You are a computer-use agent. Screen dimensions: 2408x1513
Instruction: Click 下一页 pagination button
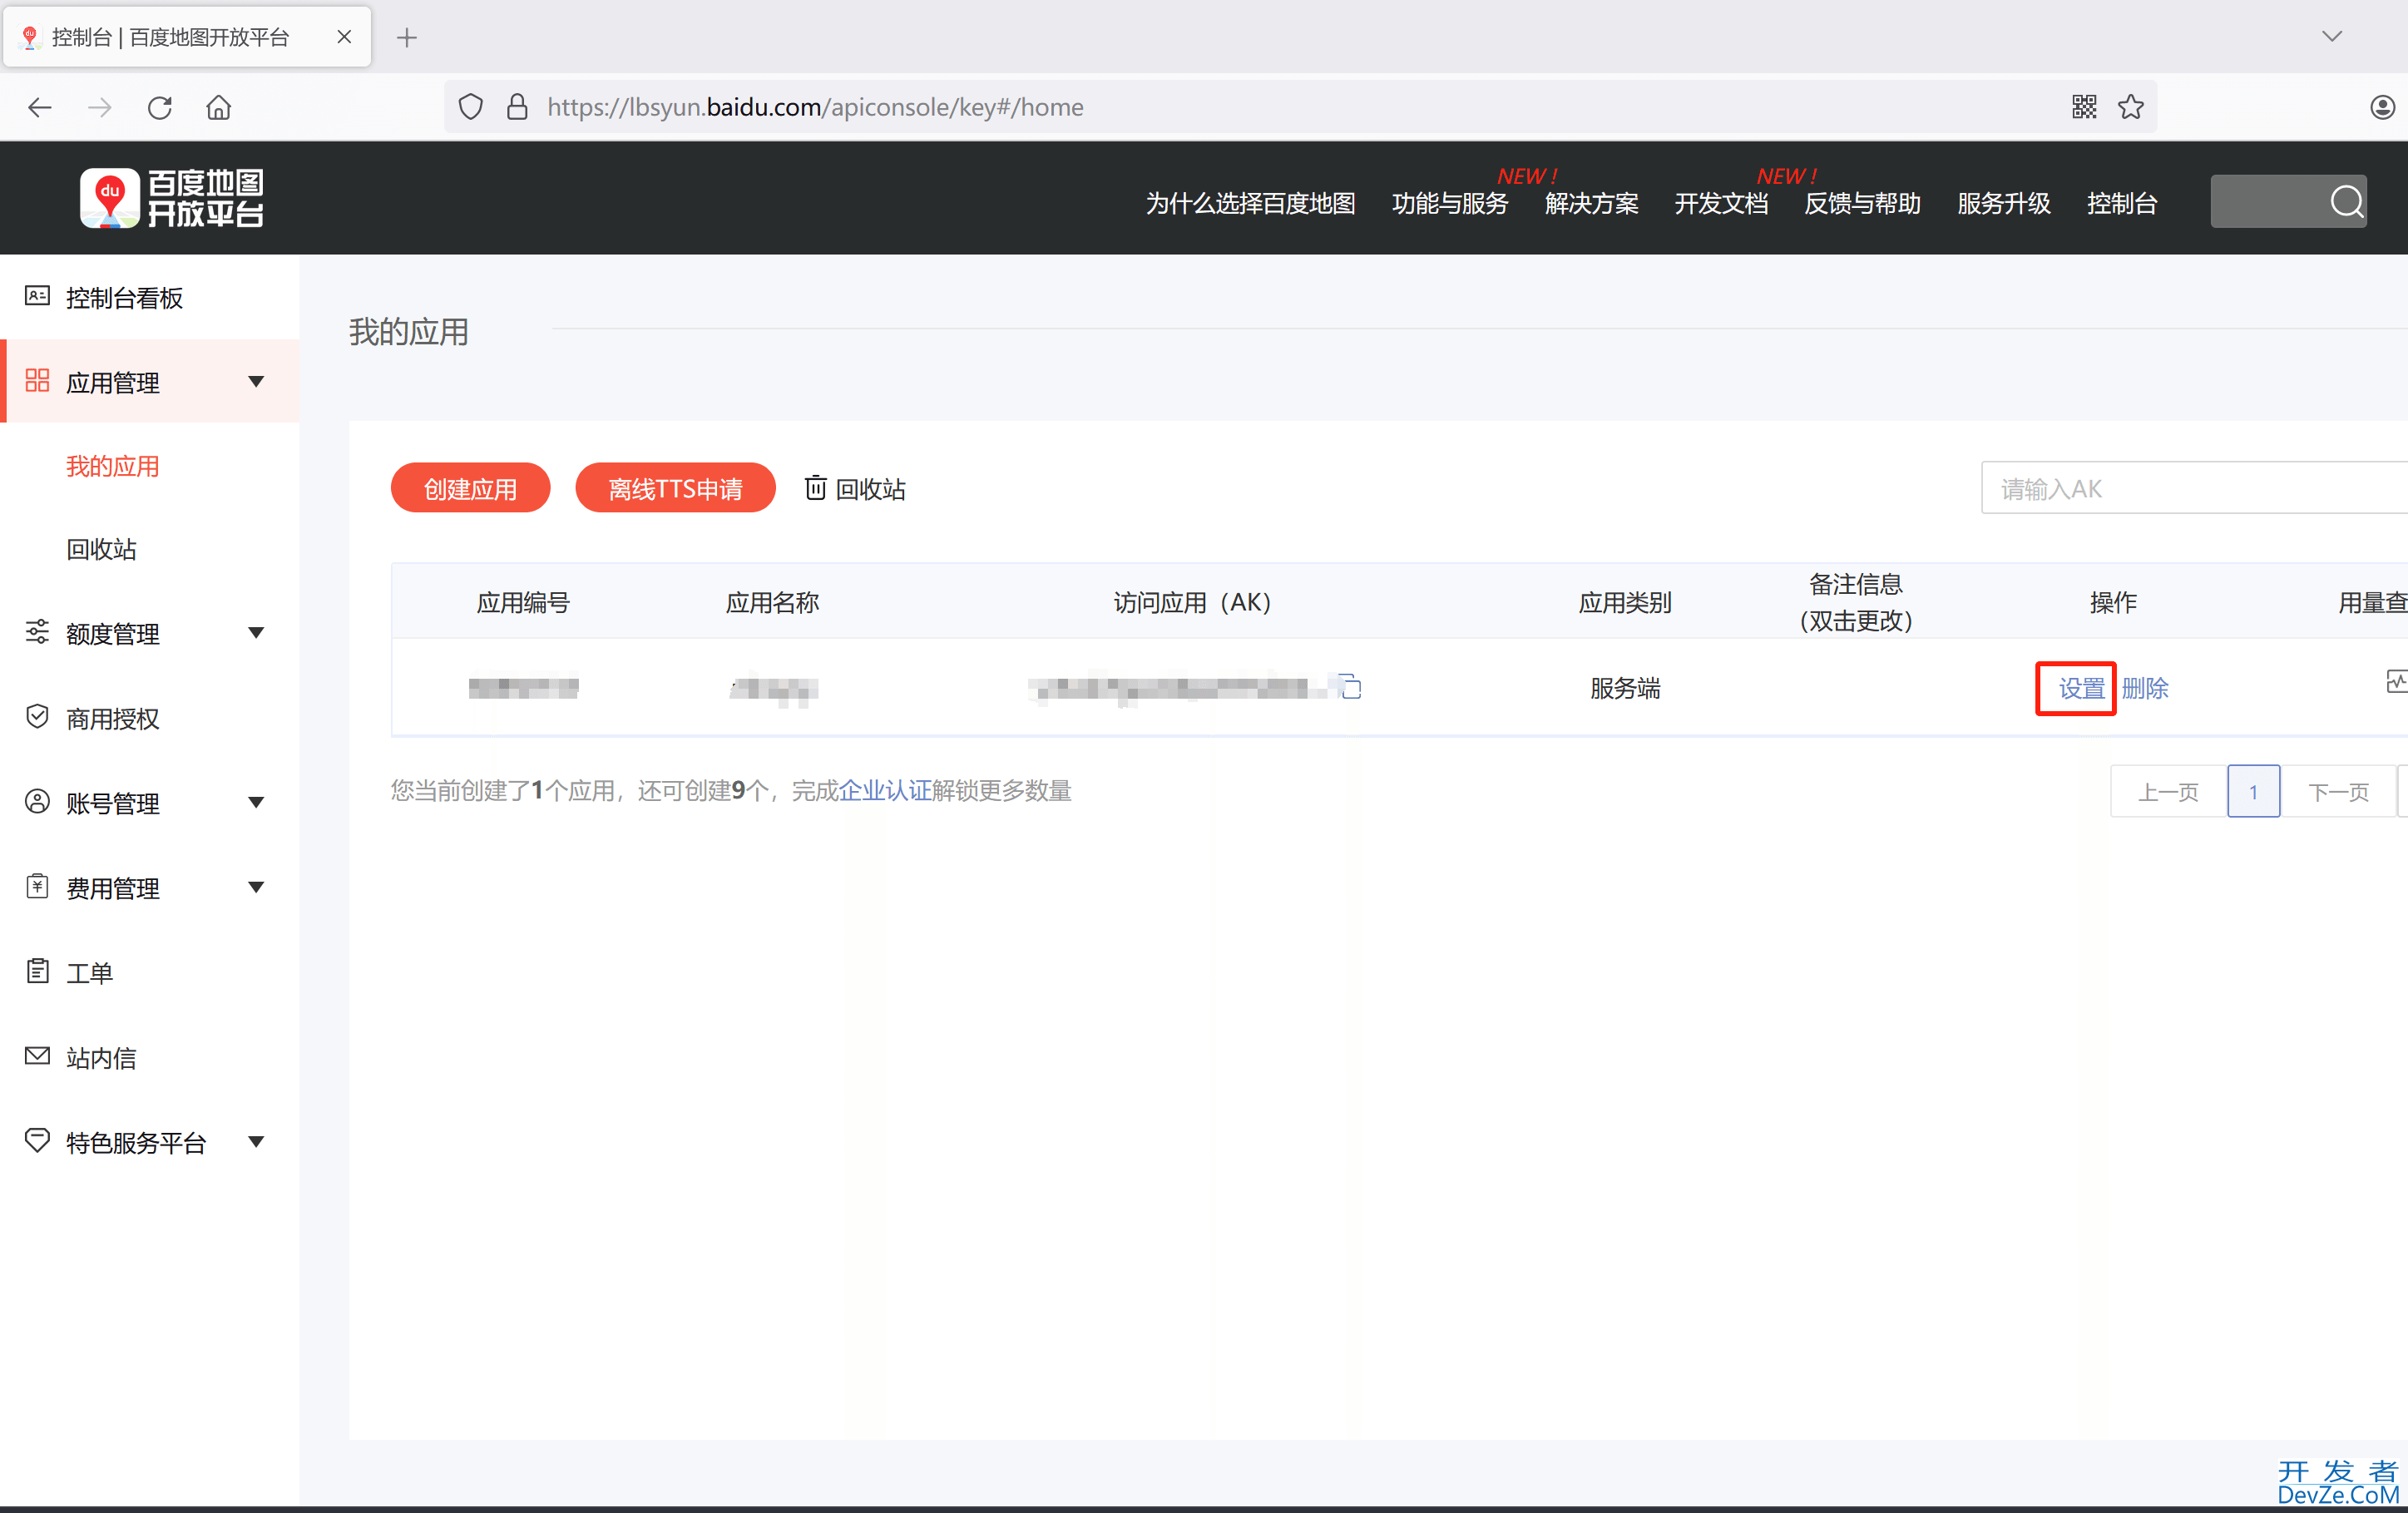coord(2338,791)
